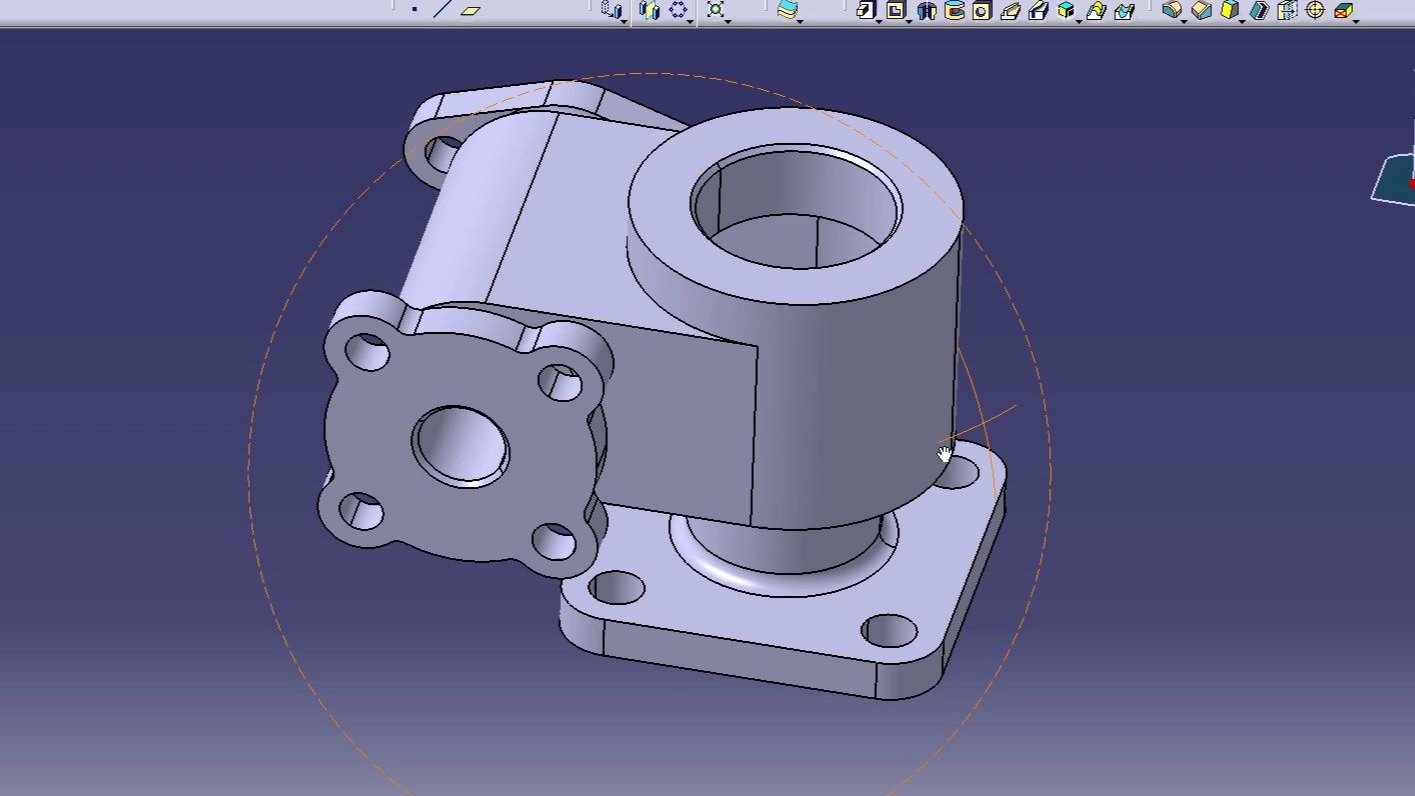The height and width of the screenshot is (796, 1415).
Task: Expand the Pad tool flyout arrow
Action: click(879, 21)
